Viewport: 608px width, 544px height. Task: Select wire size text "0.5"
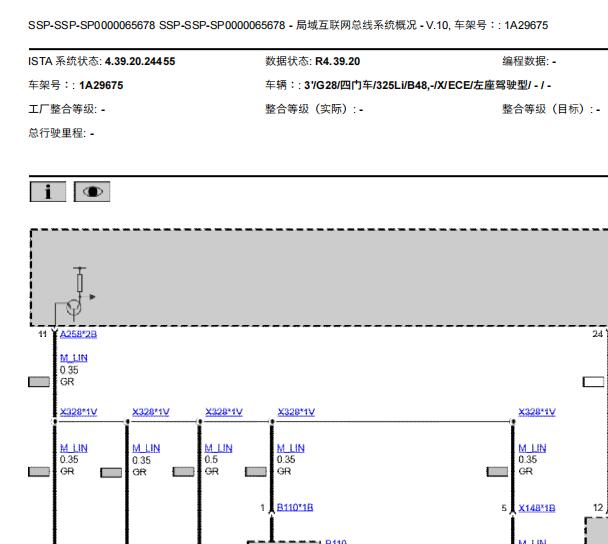coord(211,459)
